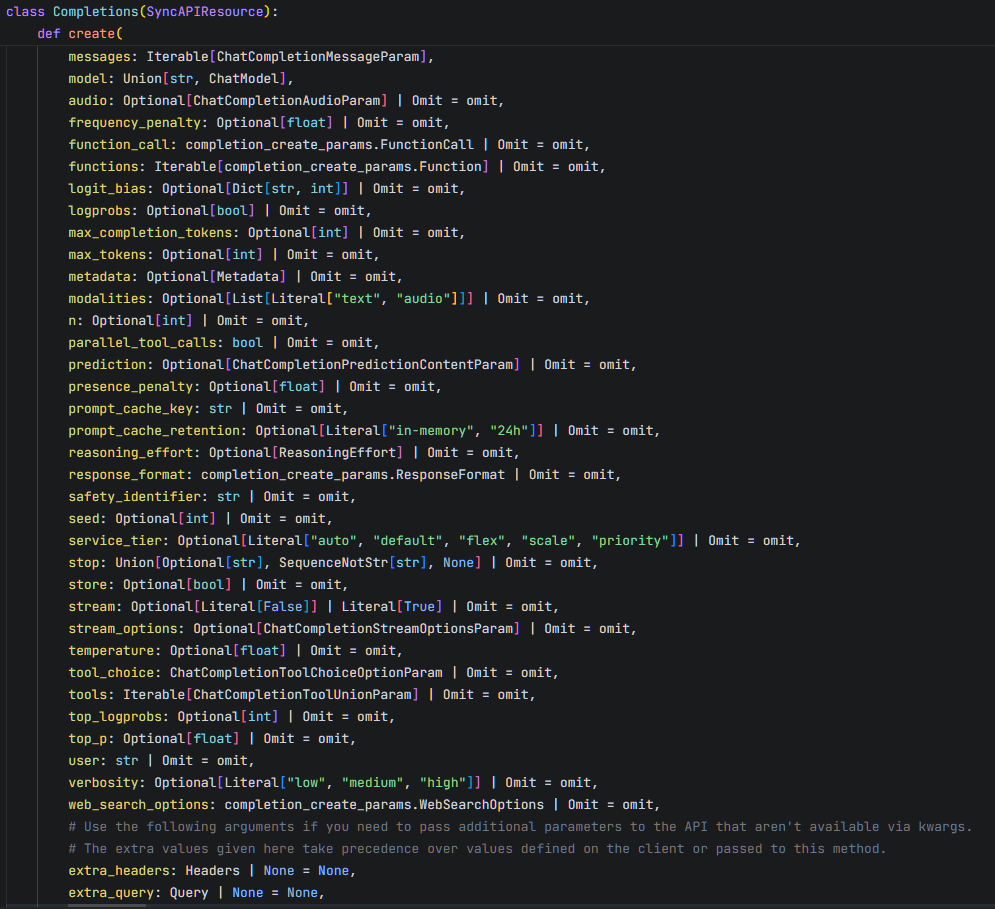Screen dimensions: 995x909
Task: Click the logit_bias parameter
Action: pos(107,189)
